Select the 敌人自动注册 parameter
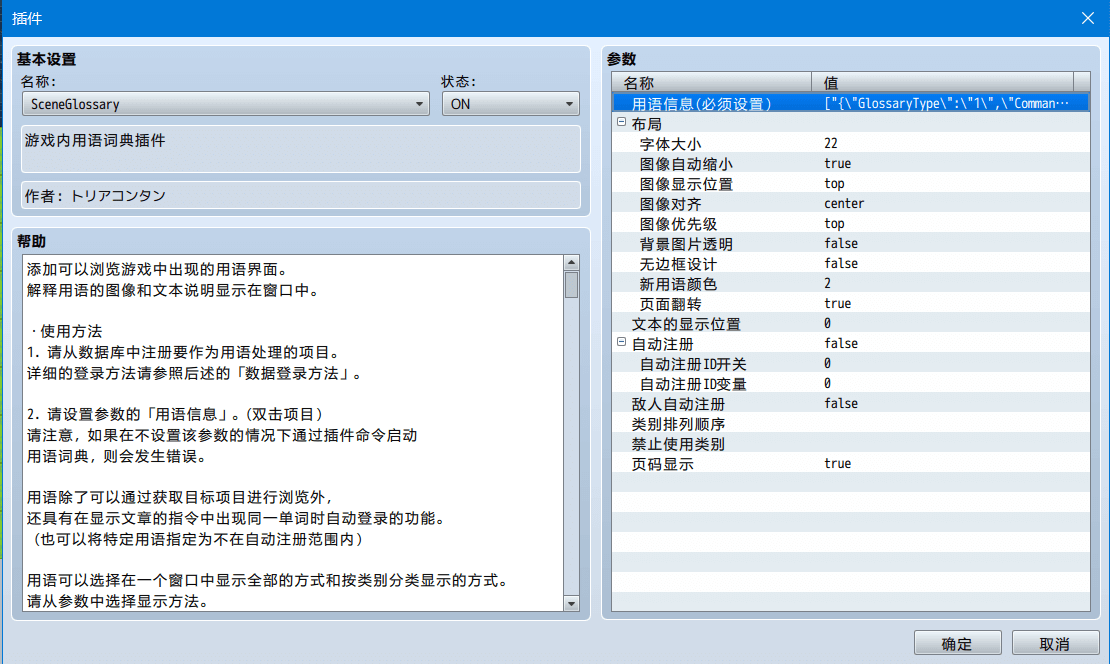This screenshot has width=1110, height=664. pos(850,403)
